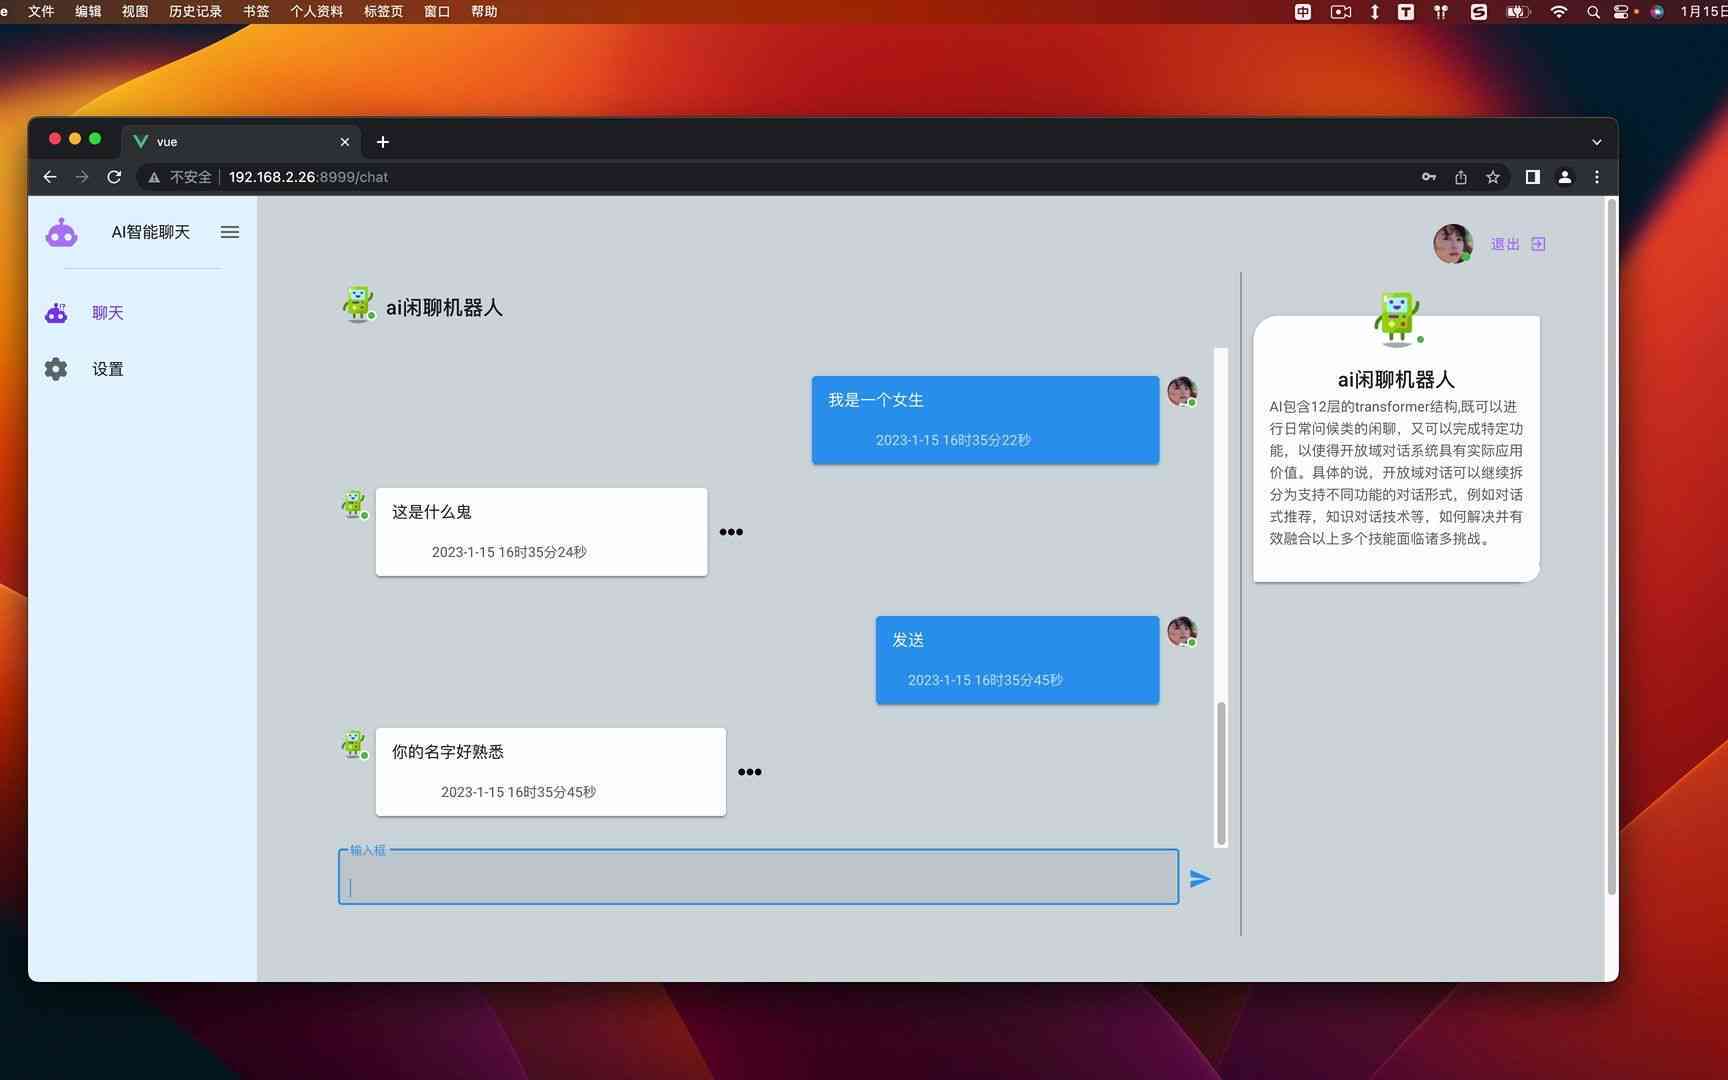
Task: Click the chat robot icon in sidebar
Action: (56, 313)
